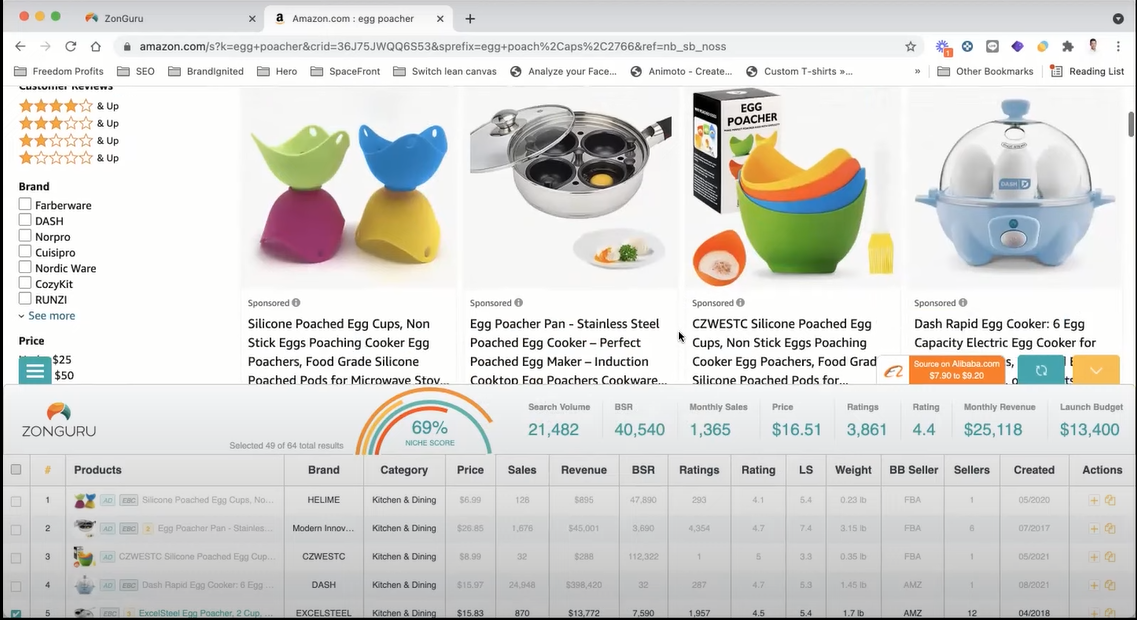Click the yellow and blue circles extension icon
Viewport: 1137px width, 620px height.
pos(1043,46)
